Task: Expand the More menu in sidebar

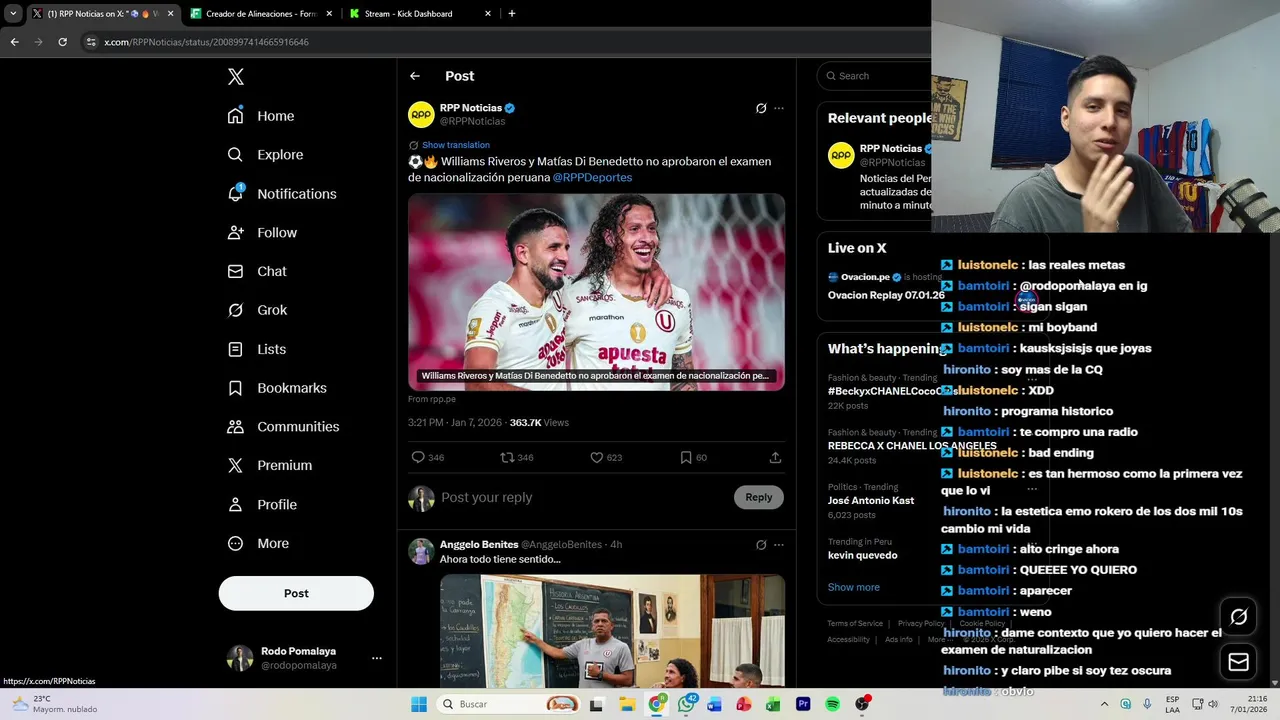Action: pos(258,544)
